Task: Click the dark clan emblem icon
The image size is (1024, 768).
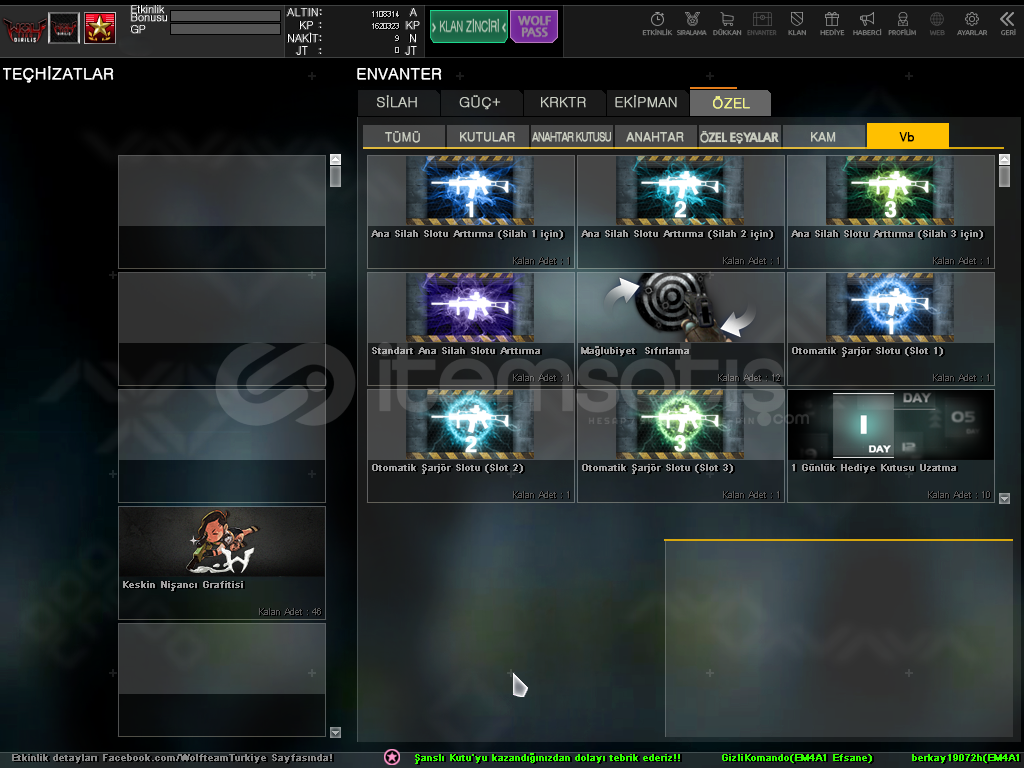Action: pos(64,28)
